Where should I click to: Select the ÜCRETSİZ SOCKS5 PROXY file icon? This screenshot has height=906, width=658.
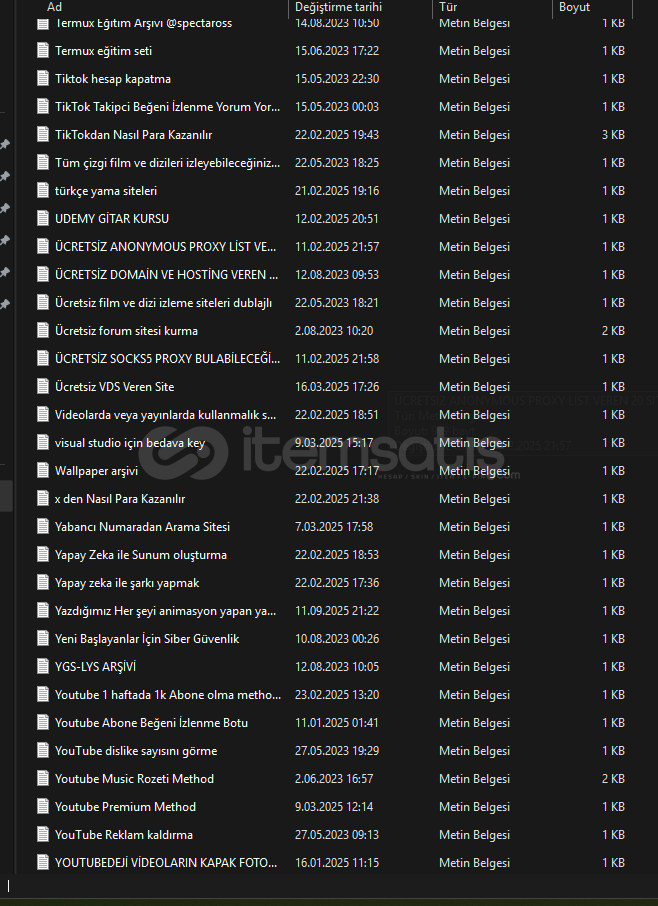43,359
